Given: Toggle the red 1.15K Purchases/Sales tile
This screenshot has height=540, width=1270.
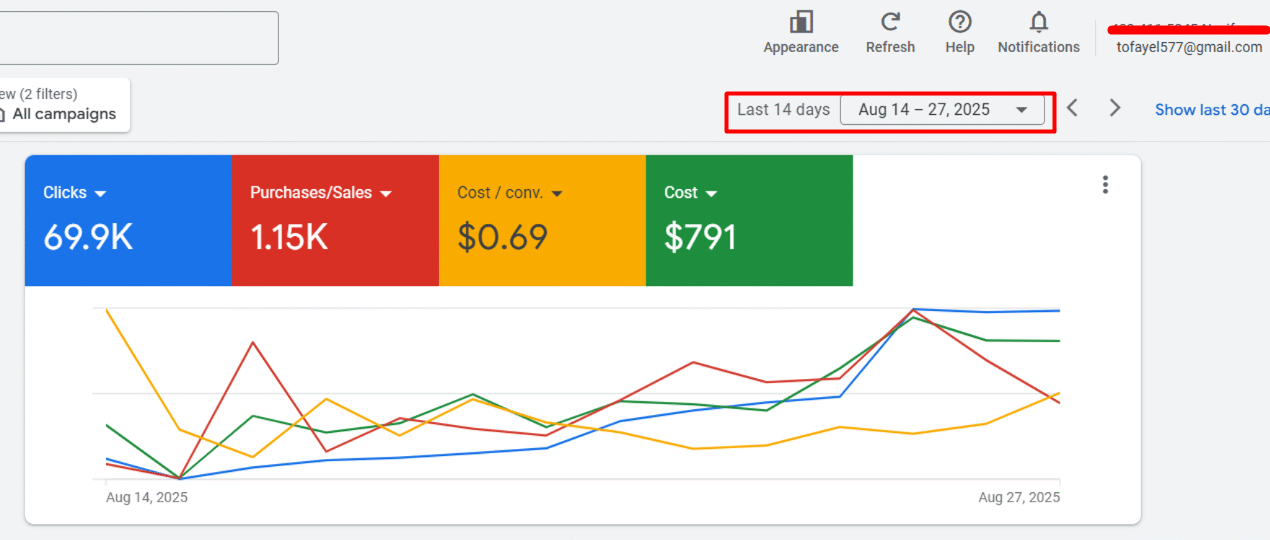Looking at the screenshot, I should [x=335, y=236].
